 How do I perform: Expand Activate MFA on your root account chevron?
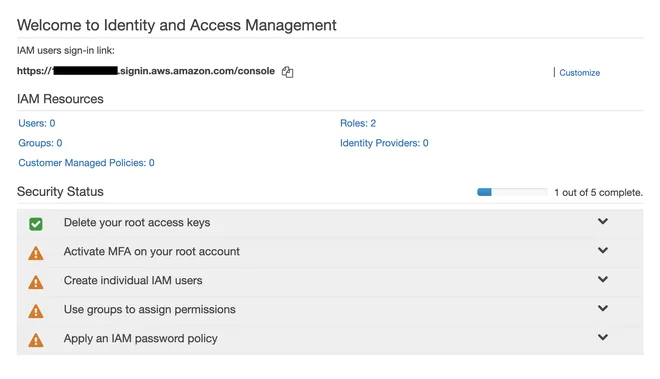coord(603,250)
